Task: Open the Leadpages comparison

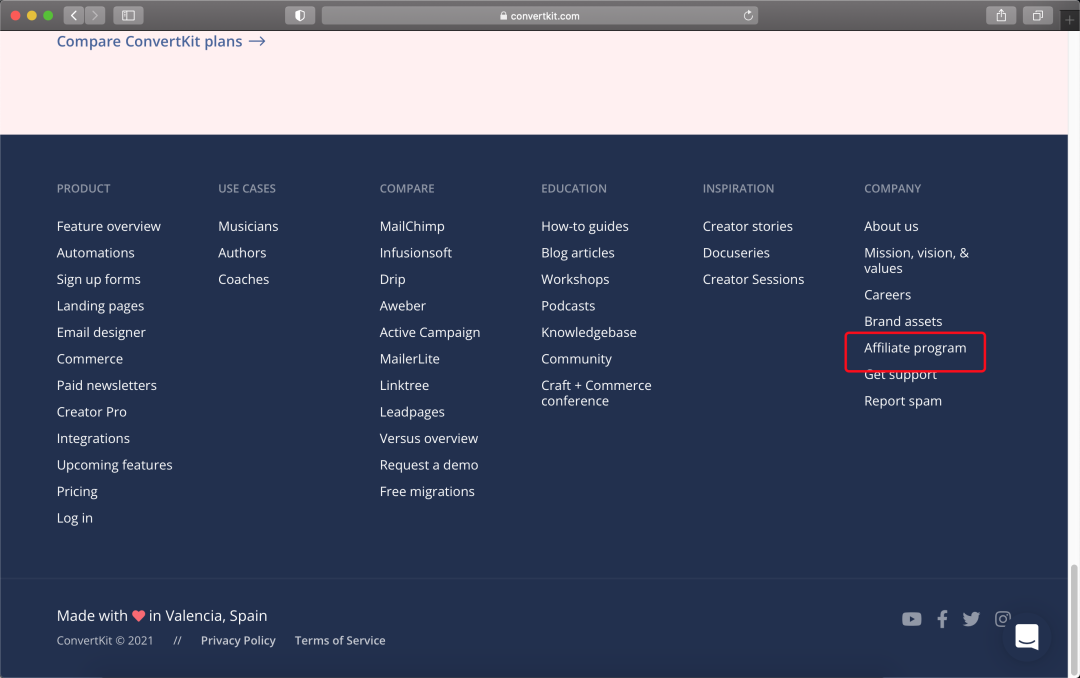Action: [412, 412]
